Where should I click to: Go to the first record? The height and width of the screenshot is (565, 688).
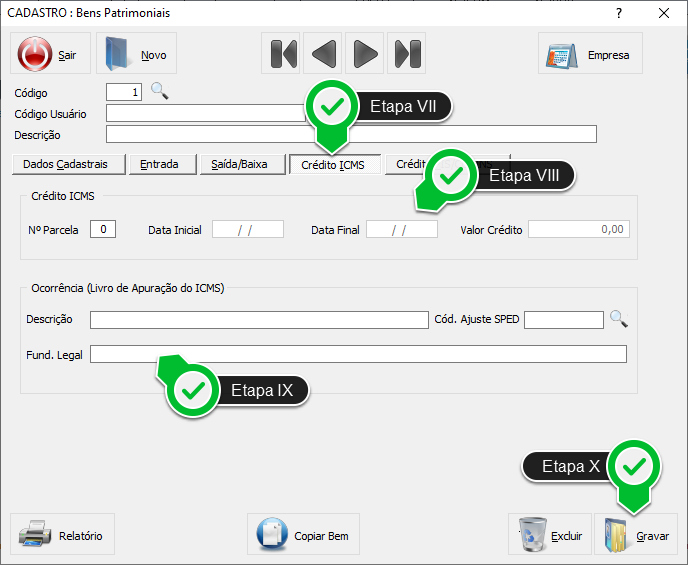point(283,53)
